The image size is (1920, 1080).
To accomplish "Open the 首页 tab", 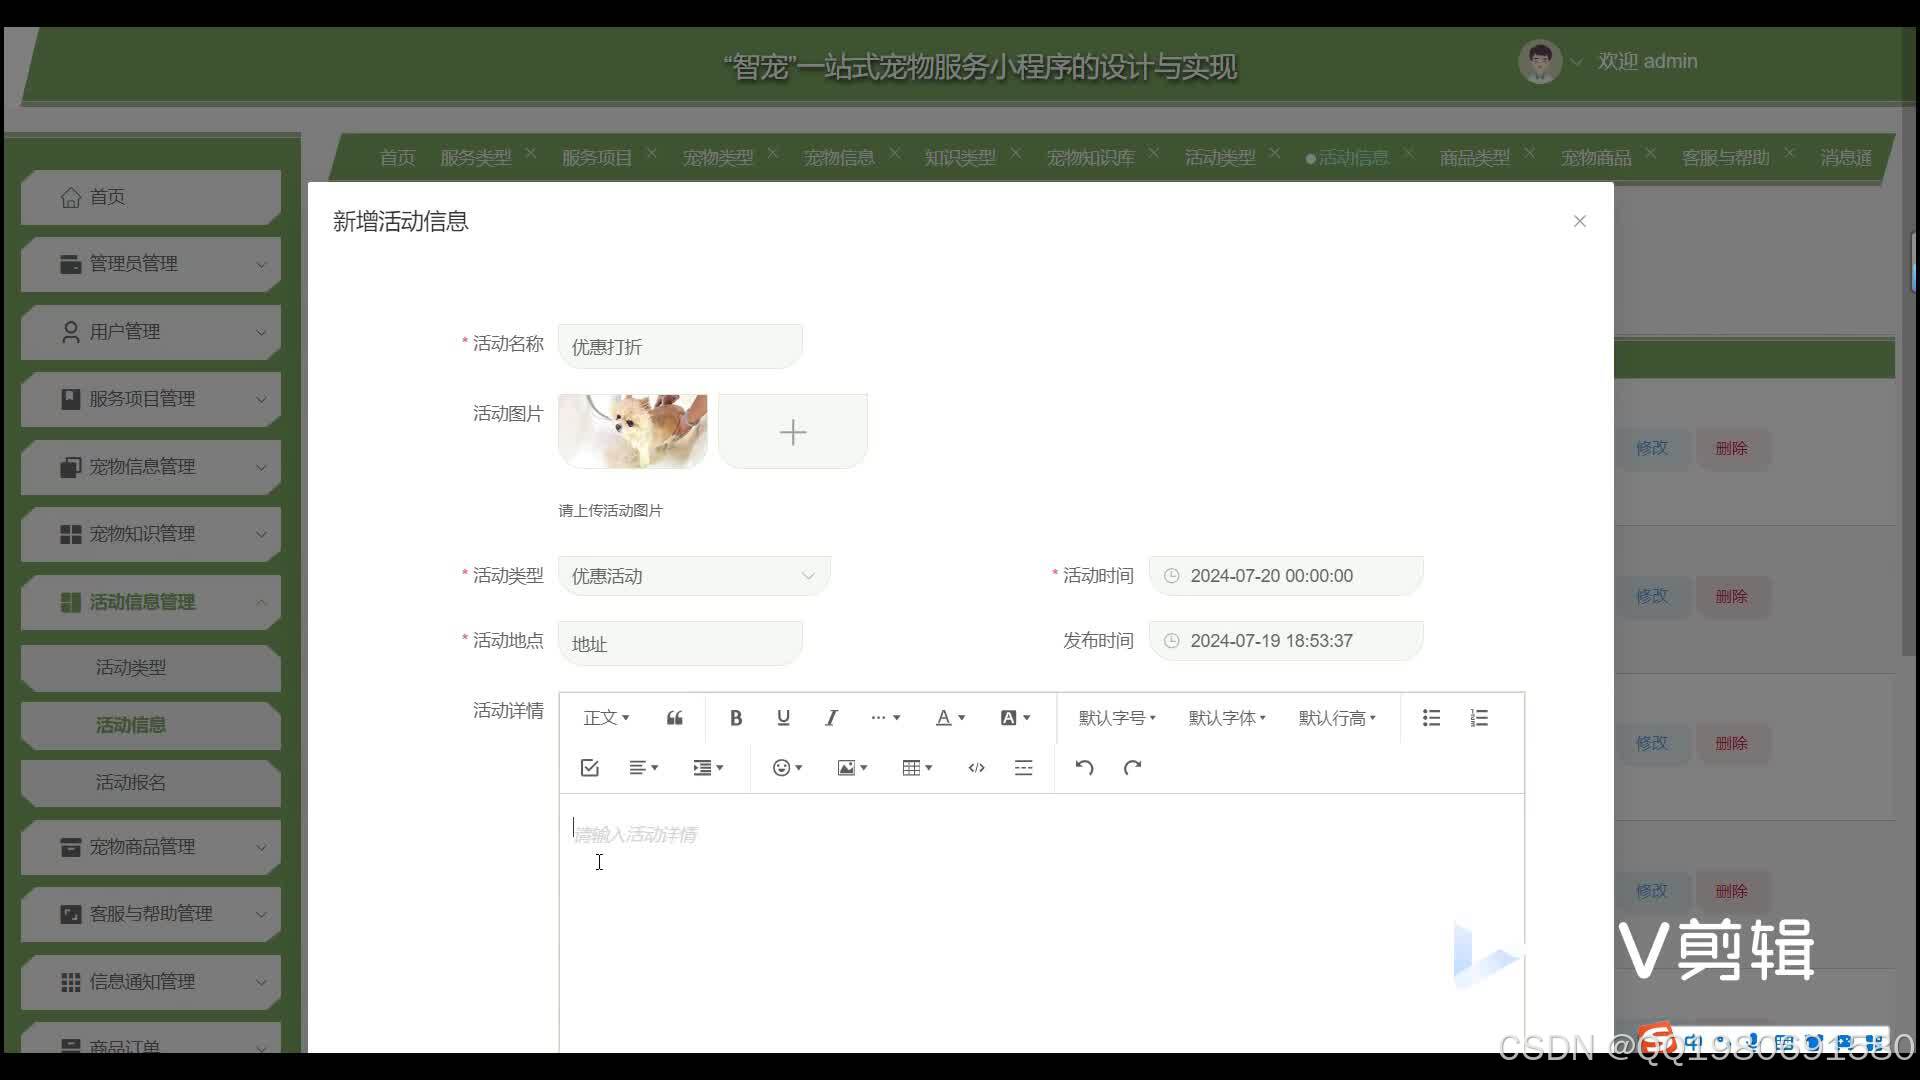I will [x=396, y=157].
